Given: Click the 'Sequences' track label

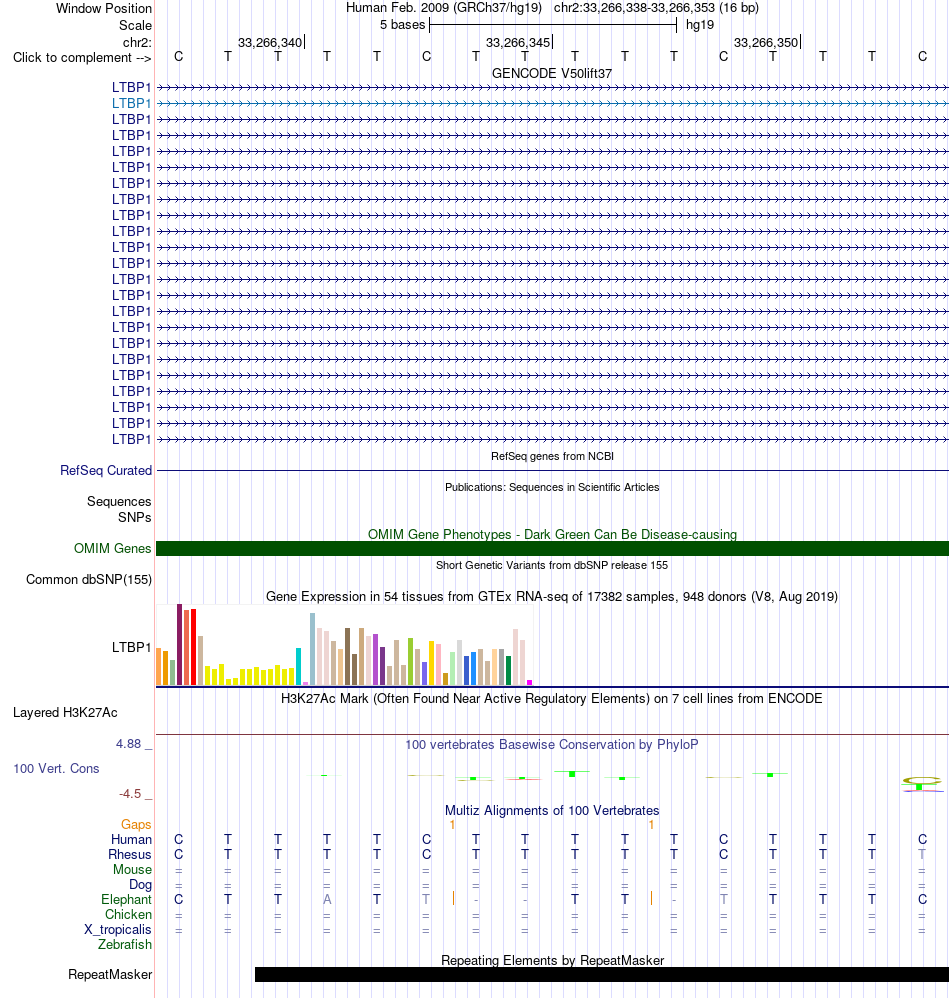Looking at the screenshot, I should [119, 502].
